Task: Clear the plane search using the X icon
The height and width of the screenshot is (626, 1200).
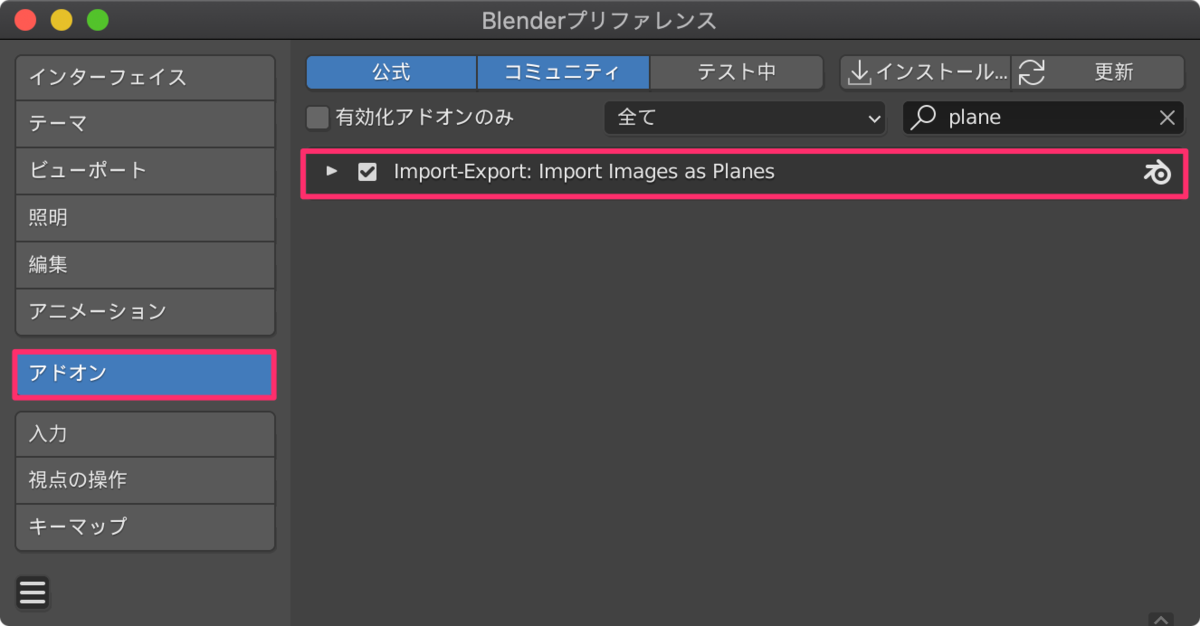Action: coord(1167,117)
